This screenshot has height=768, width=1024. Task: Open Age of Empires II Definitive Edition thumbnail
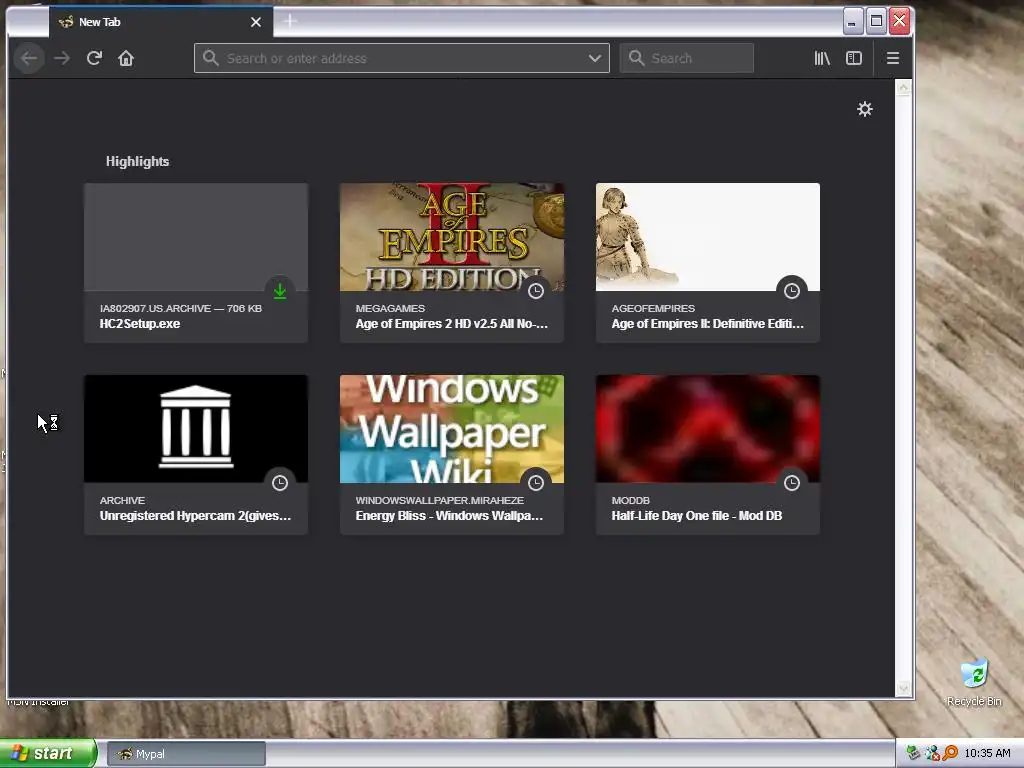tap(708, 237)
